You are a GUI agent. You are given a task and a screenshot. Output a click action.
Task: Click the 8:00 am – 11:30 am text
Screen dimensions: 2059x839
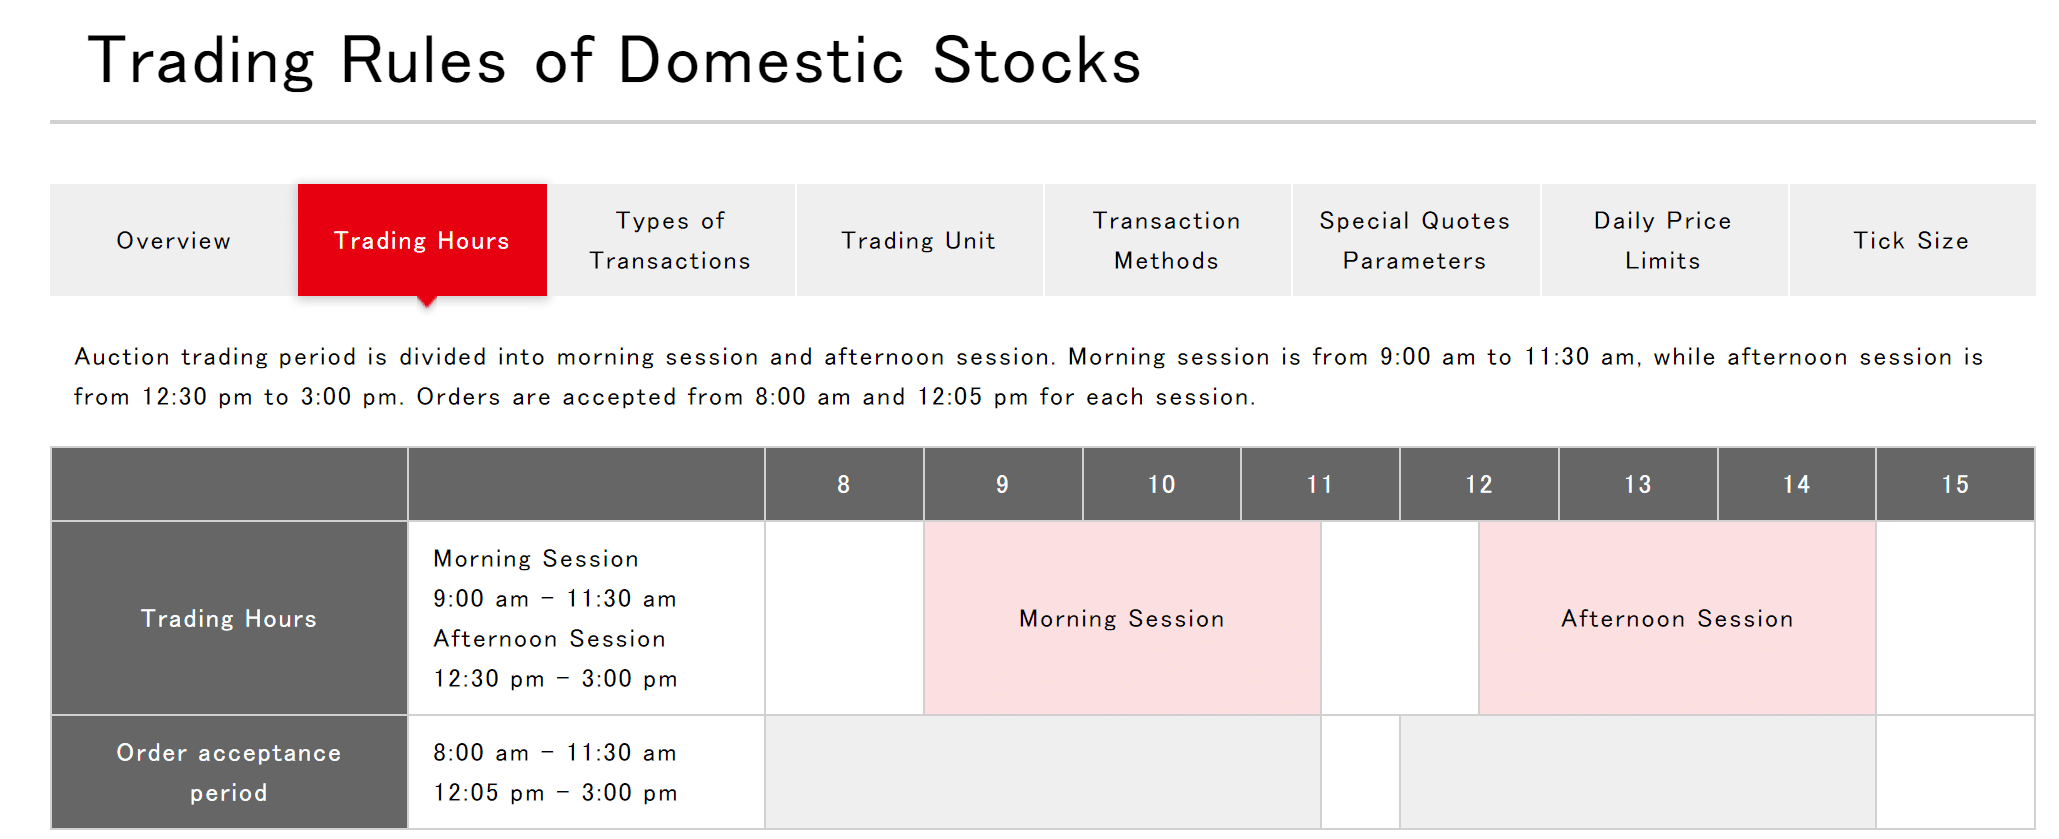click(555, 753)
